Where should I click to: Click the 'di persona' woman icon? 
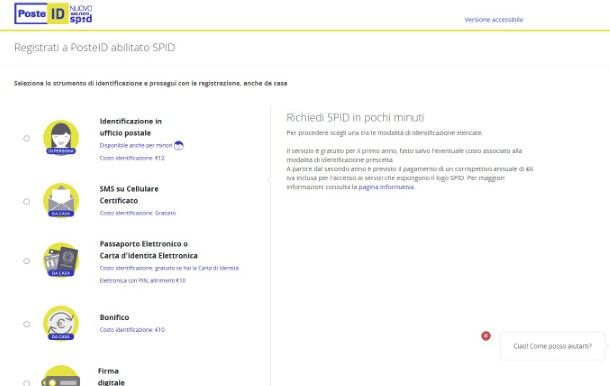(61, 137)
